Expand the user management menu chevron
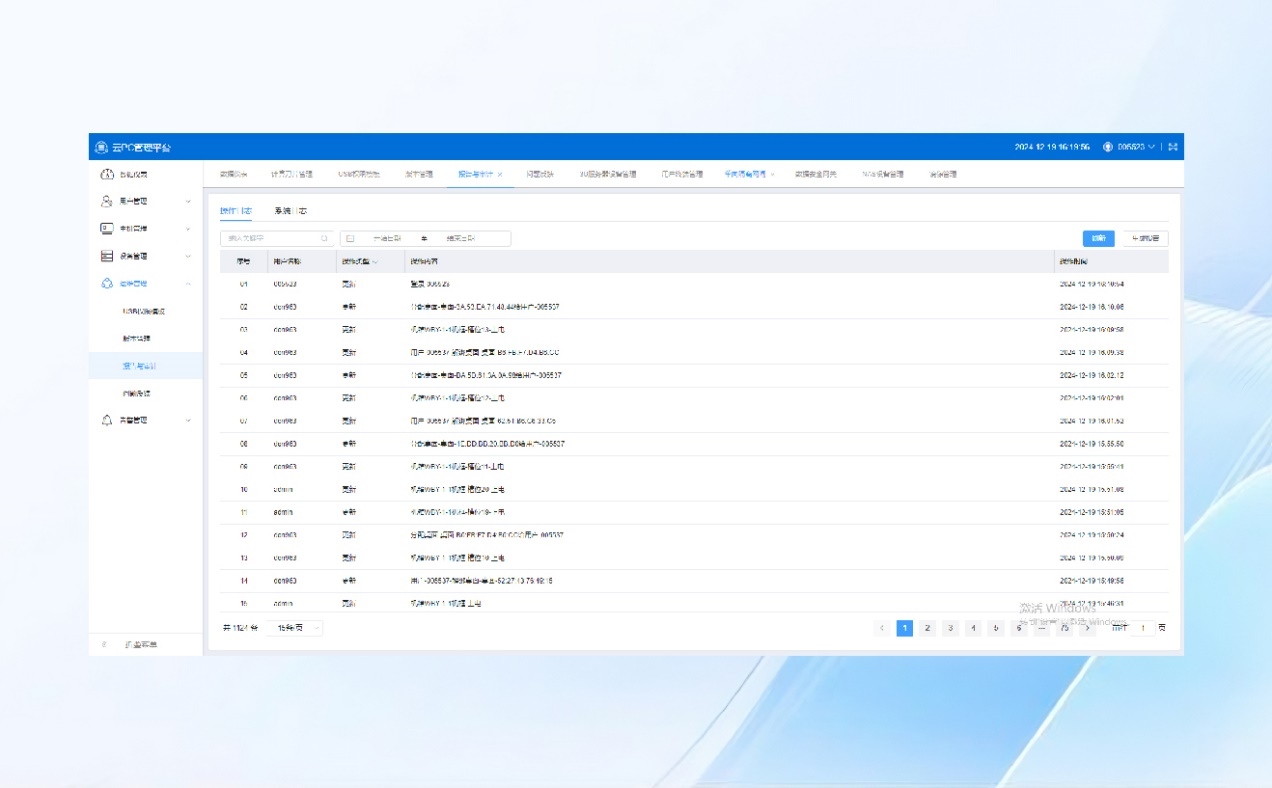 coord(188,202)
